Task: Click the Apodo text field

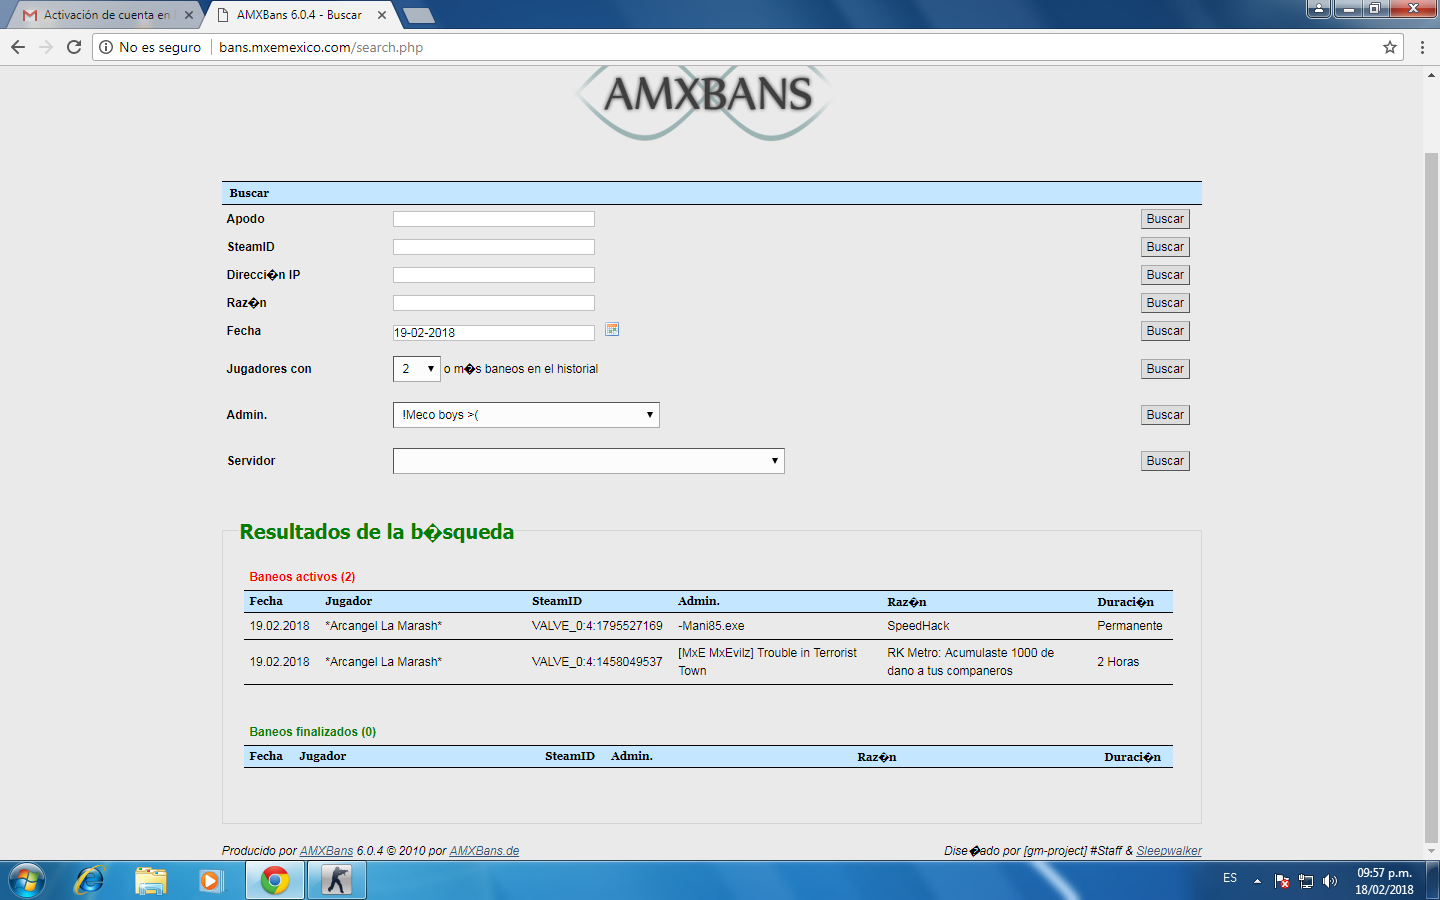Action: coord(494,219)
